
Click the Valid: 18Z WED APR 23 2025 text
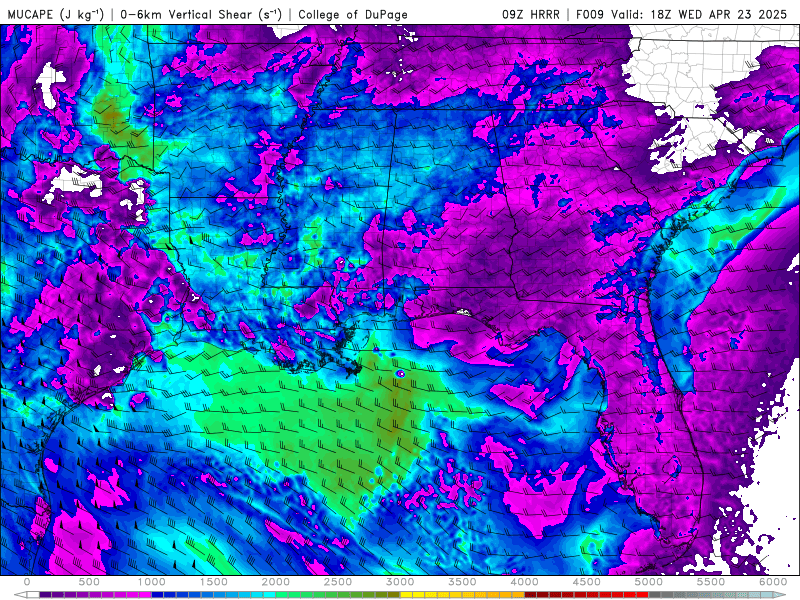click(699, 14)
